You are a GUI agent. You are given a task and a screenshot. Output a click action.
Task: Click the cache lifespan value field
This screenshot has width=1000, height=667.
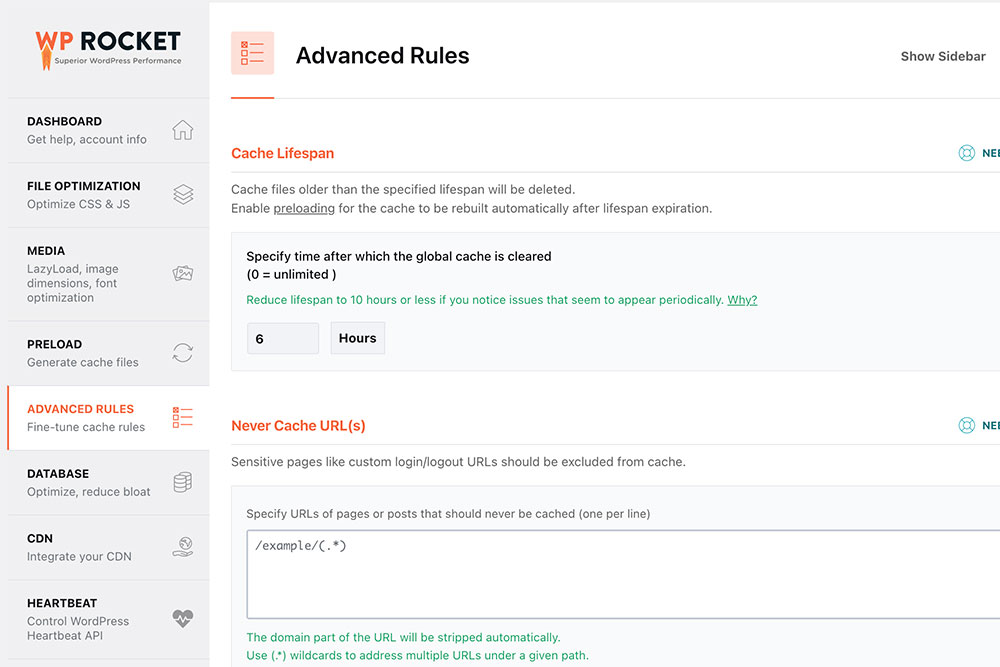click(283, 338)
